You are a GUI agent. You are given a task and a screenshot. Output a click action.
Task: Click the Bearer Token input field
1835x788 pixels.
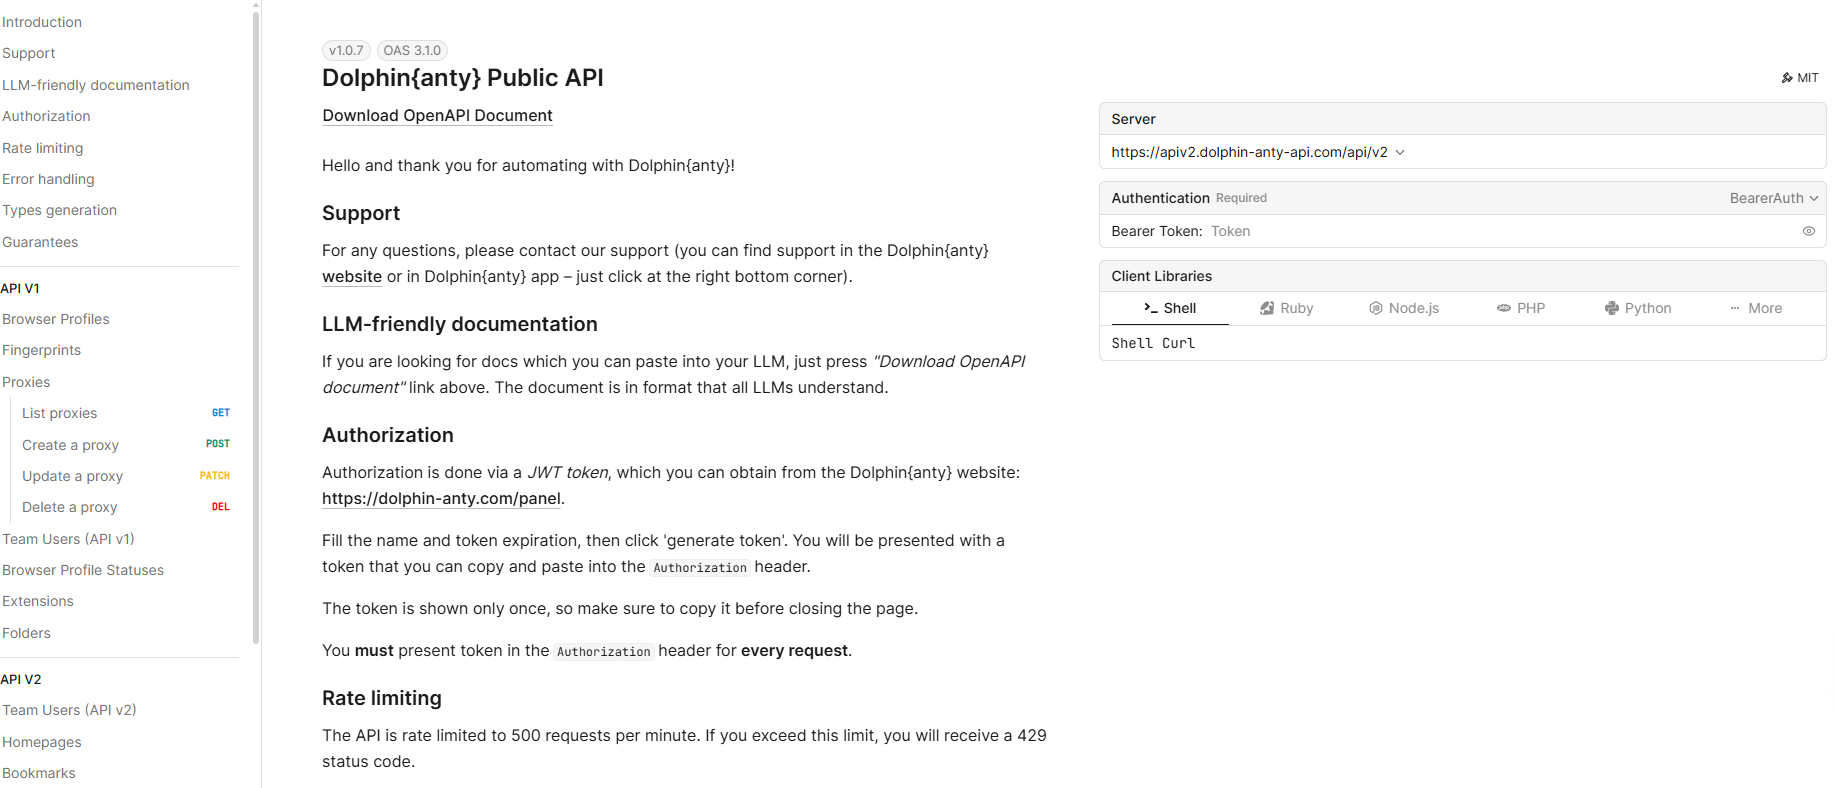click(x=1500, y=231)
